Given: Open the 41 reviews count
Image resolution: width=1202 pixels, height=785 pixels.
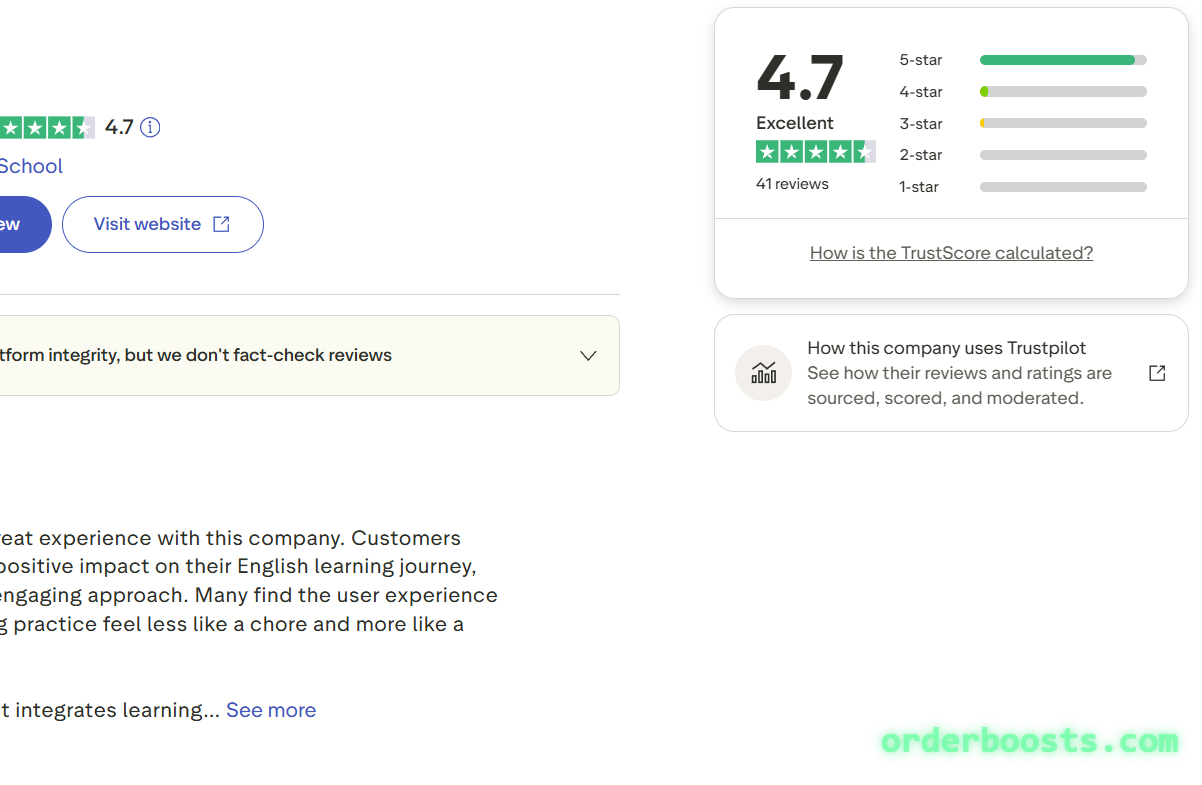Looking at the screenshot, I should (792, 183).
